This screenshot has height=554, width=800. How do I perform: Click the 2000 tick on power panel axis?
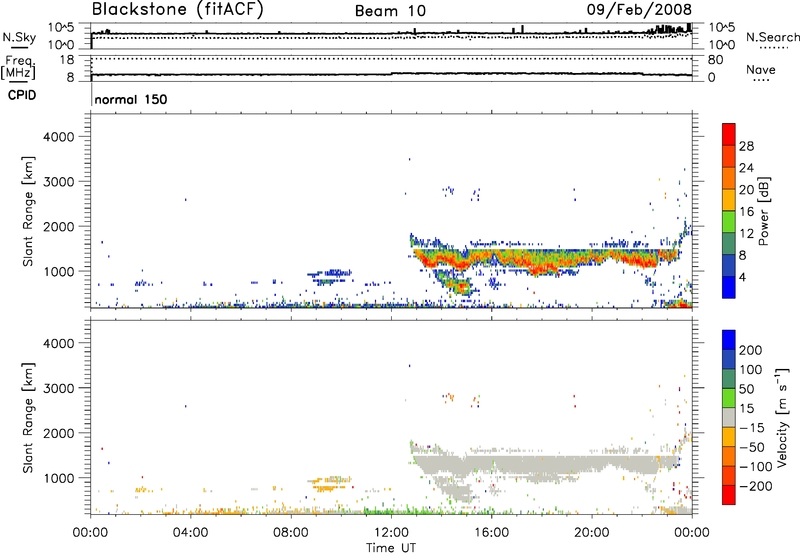[59, 226]
